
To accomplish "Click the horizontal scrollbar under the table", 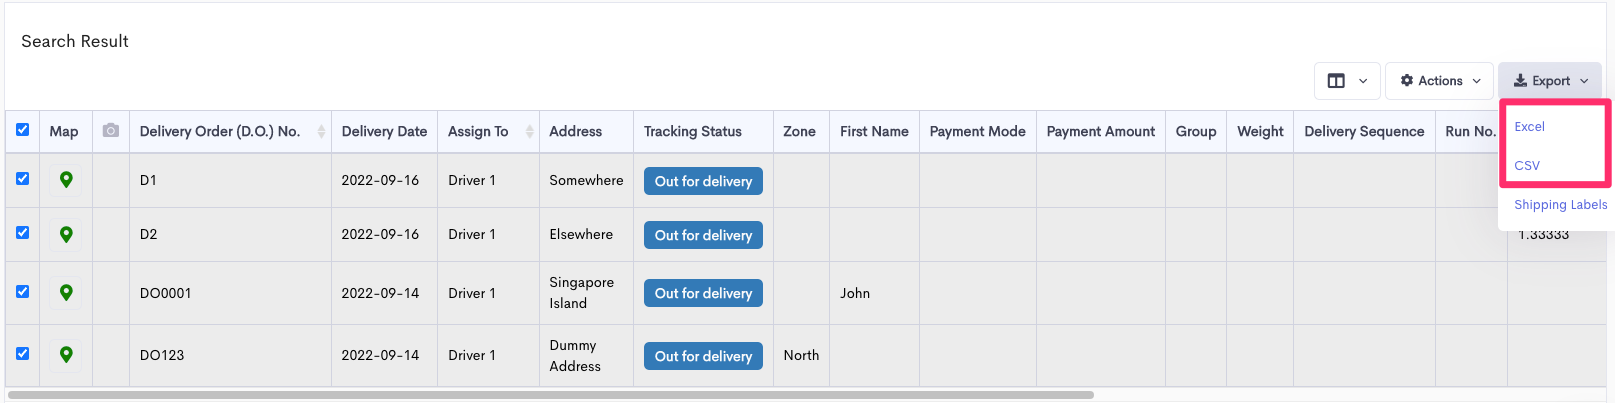I will coord(551,395).
